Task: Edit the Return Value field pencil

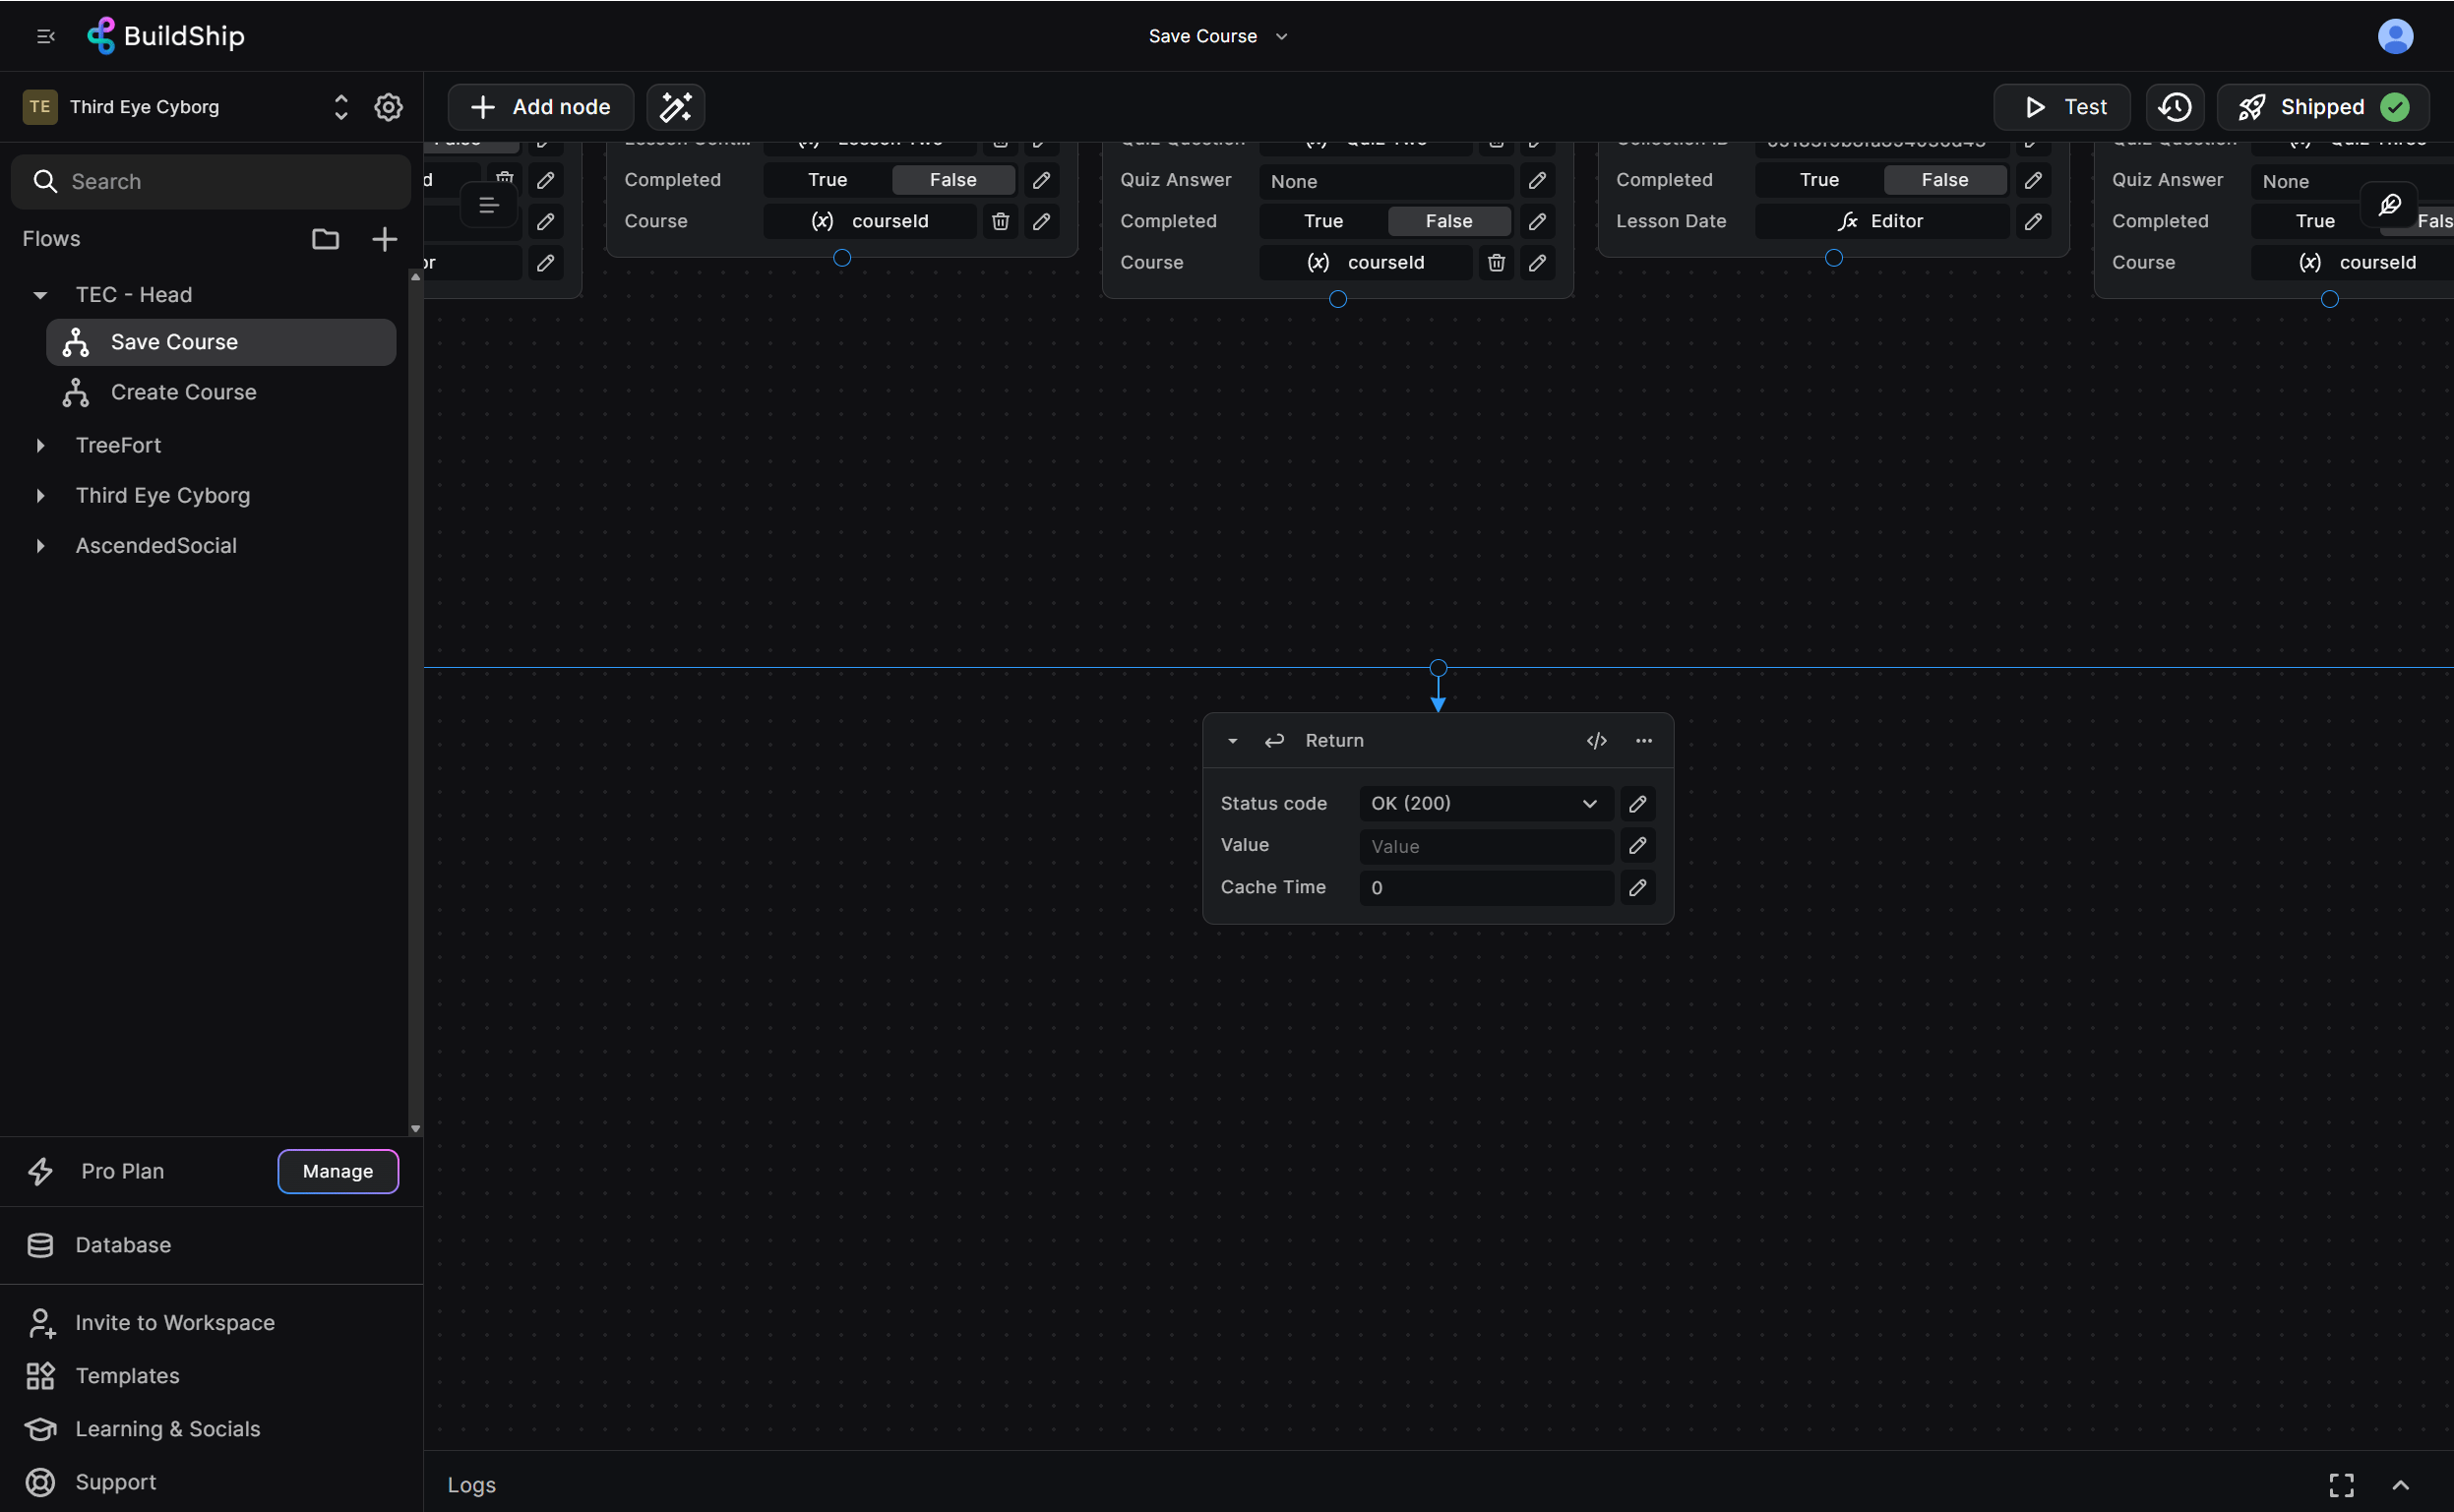Action: coord(1637,846)
